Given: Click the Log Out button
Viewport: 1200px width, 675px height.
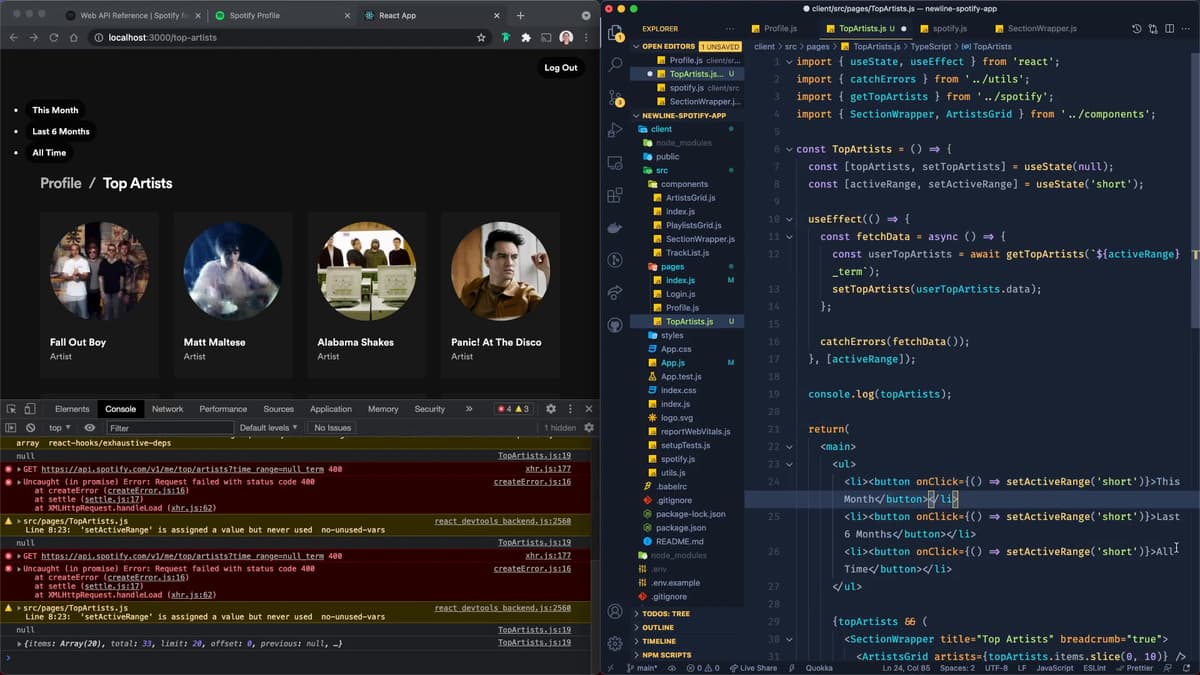Looking at the screenshot, I should tap(560, 68).
